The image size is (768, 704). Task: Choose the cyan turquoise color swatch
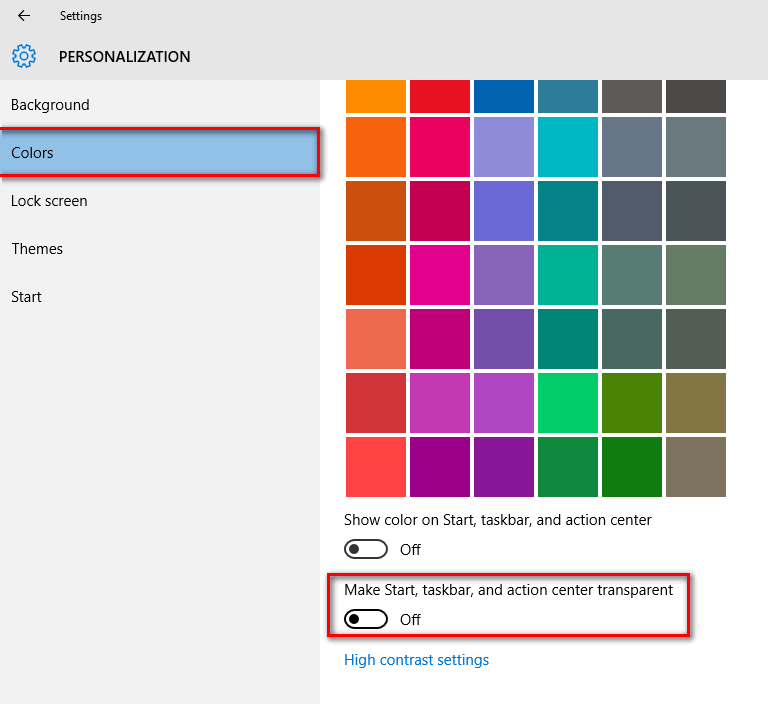point(568,146)
